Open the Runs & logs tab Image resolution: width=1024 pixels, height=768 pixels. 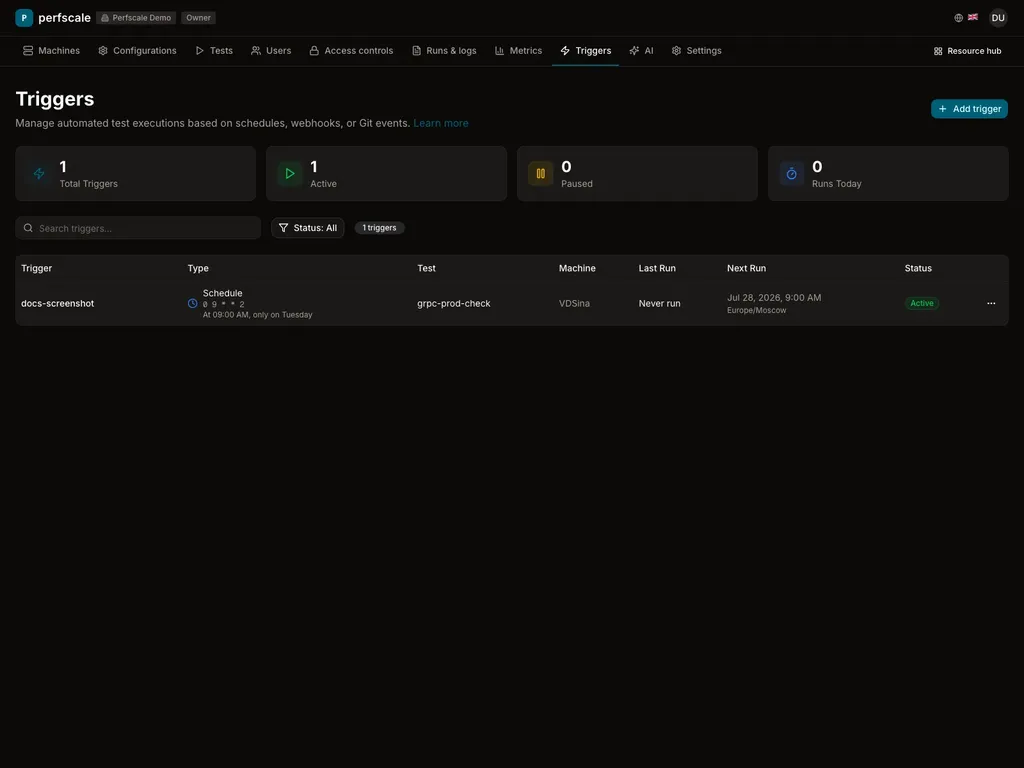444,51
